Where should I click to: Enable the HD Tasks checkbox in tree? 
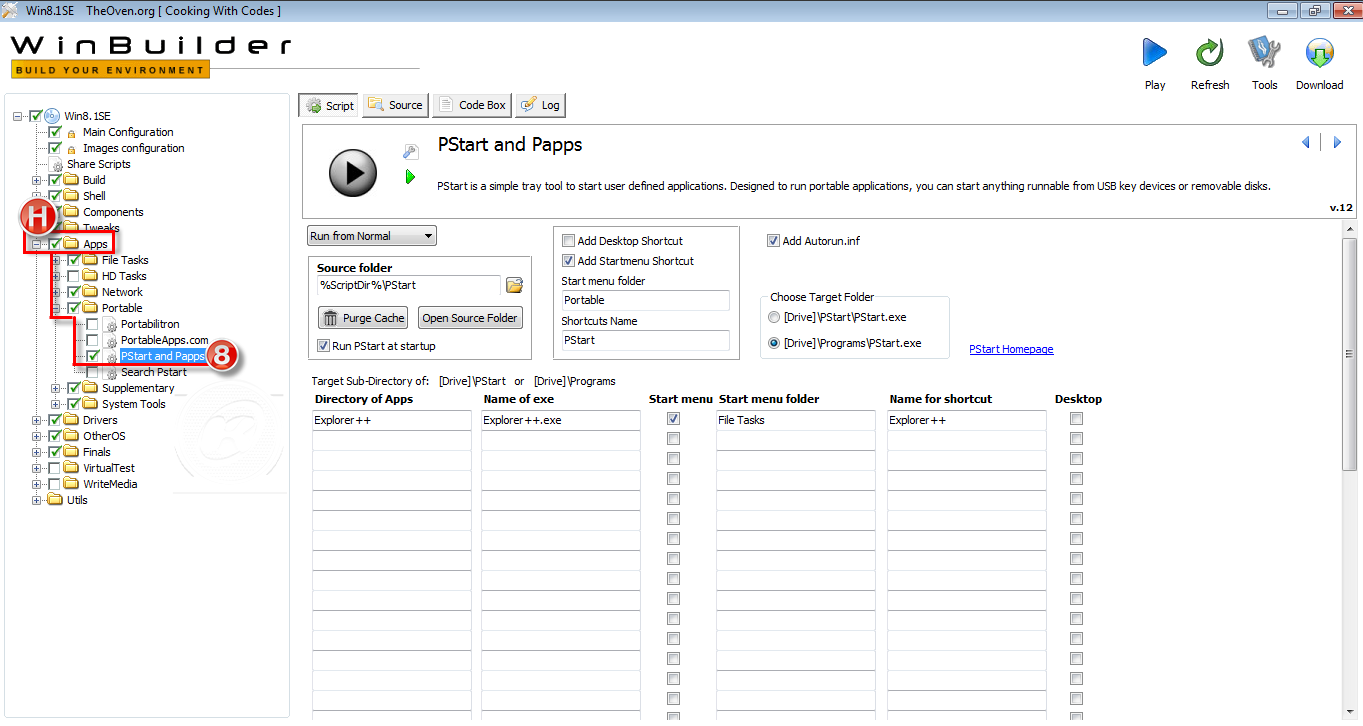[x=73, y=276]
